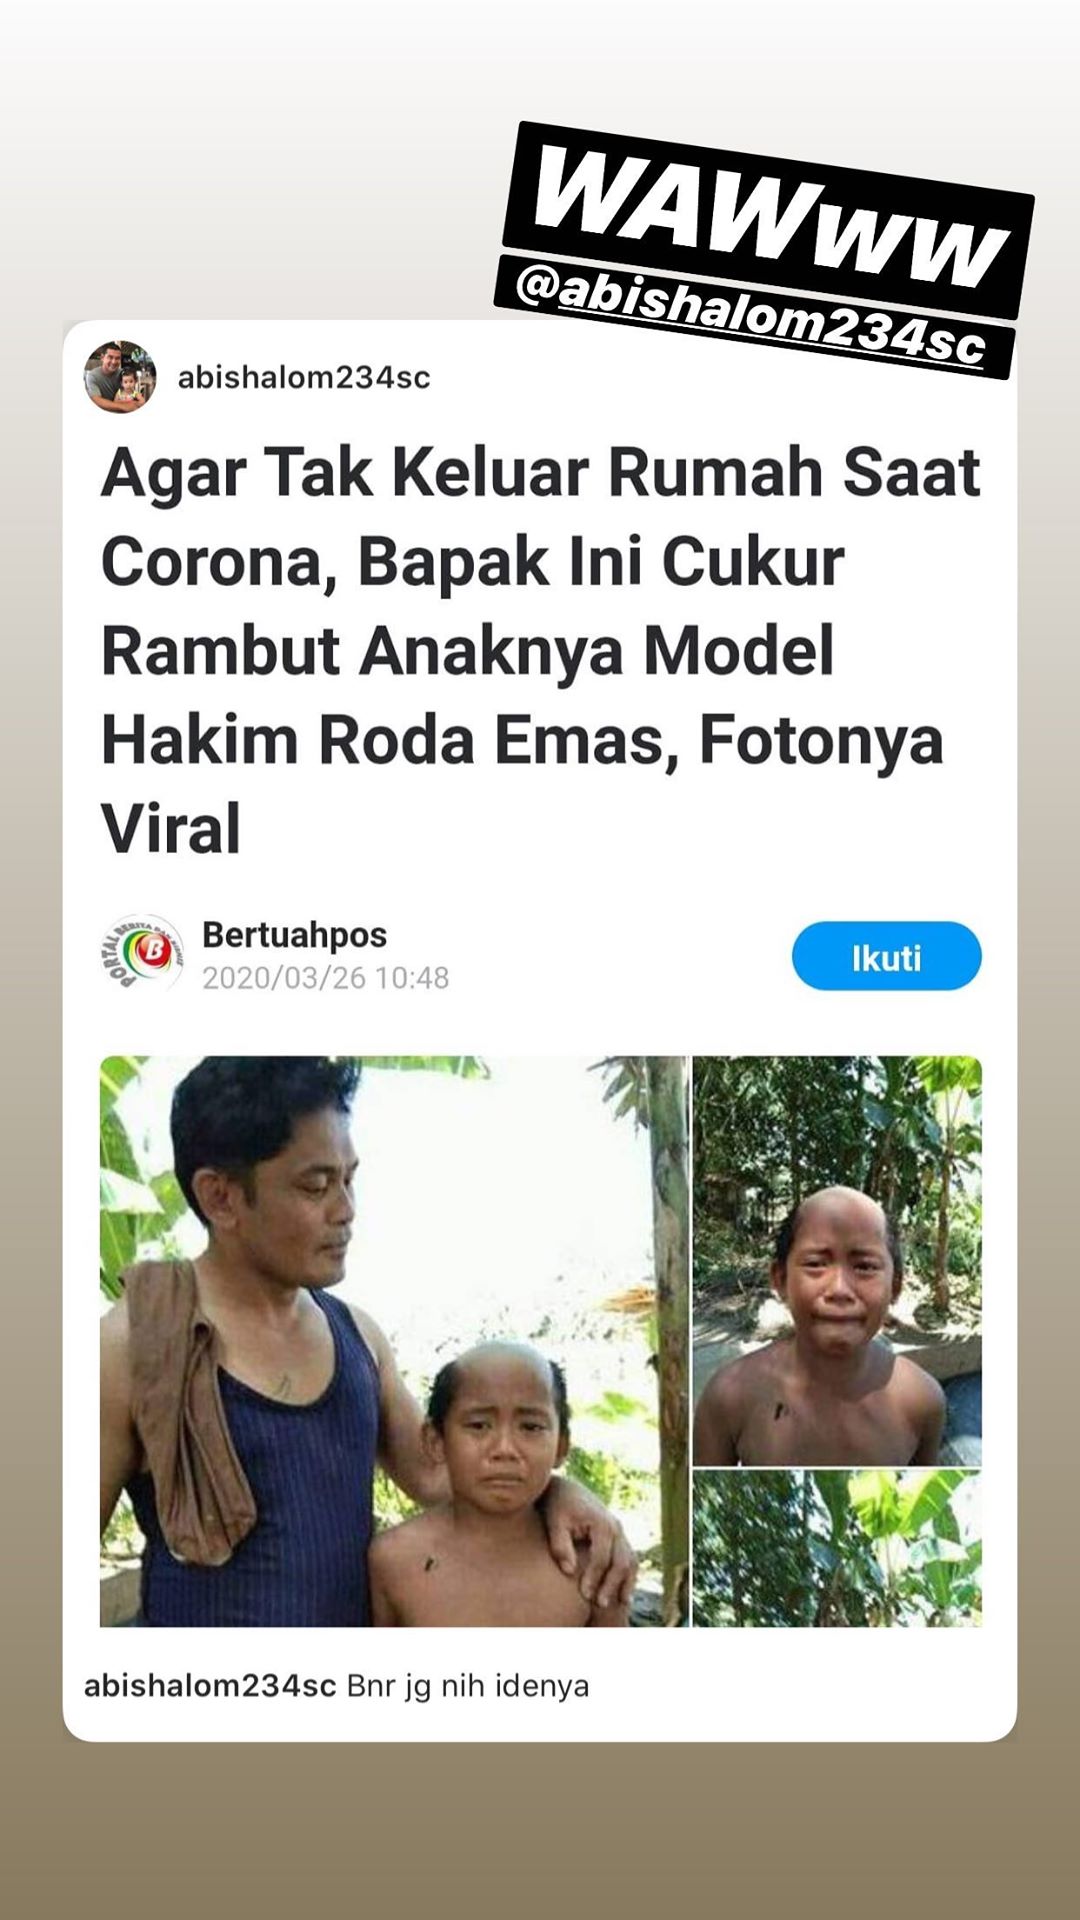Open the Bertuahpos publisher logo
Viewport: 1080px width, 1920px height.
[144, 953]
